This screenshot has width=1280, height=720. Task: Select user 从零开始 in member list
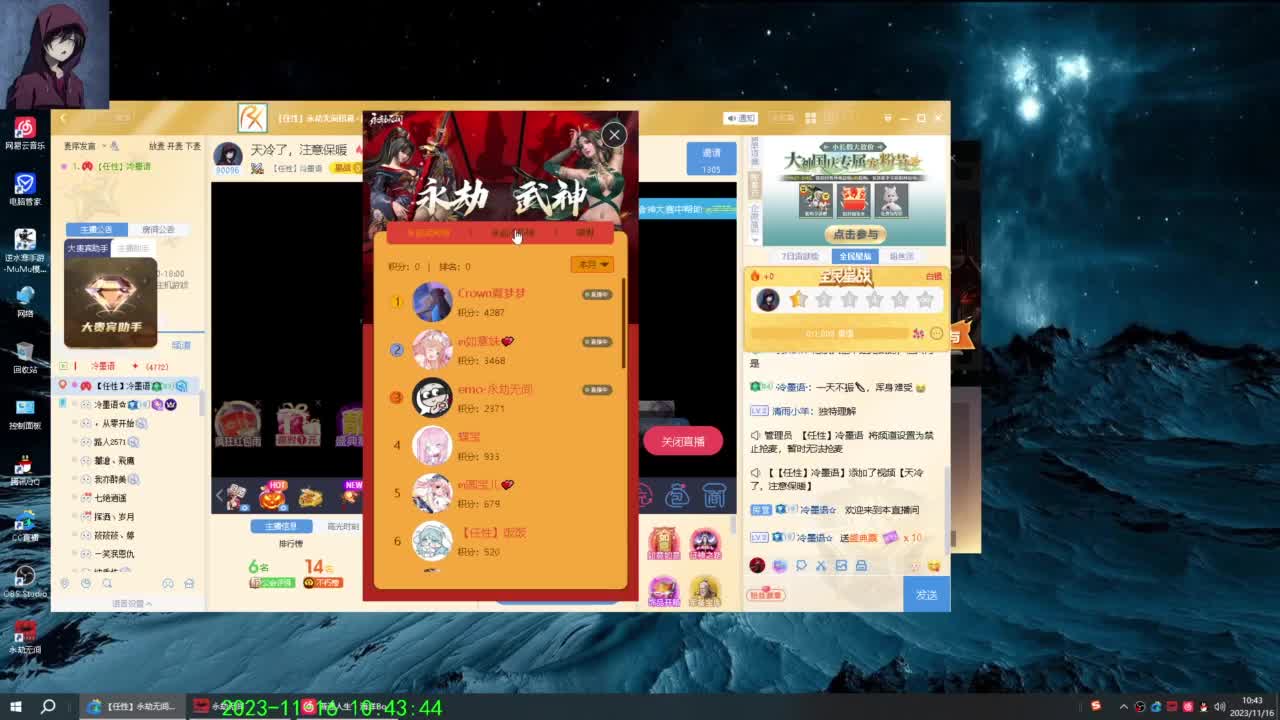click(118, 423)
